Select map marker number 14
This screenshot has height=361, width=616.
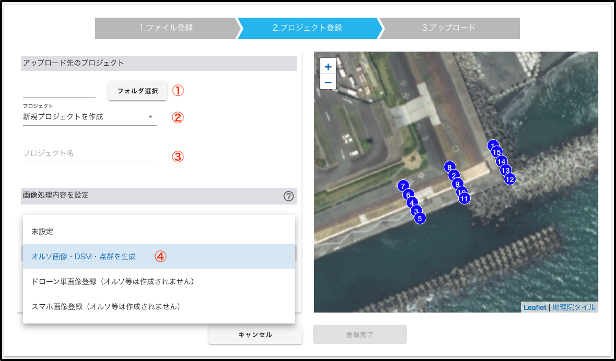(501, 161)
